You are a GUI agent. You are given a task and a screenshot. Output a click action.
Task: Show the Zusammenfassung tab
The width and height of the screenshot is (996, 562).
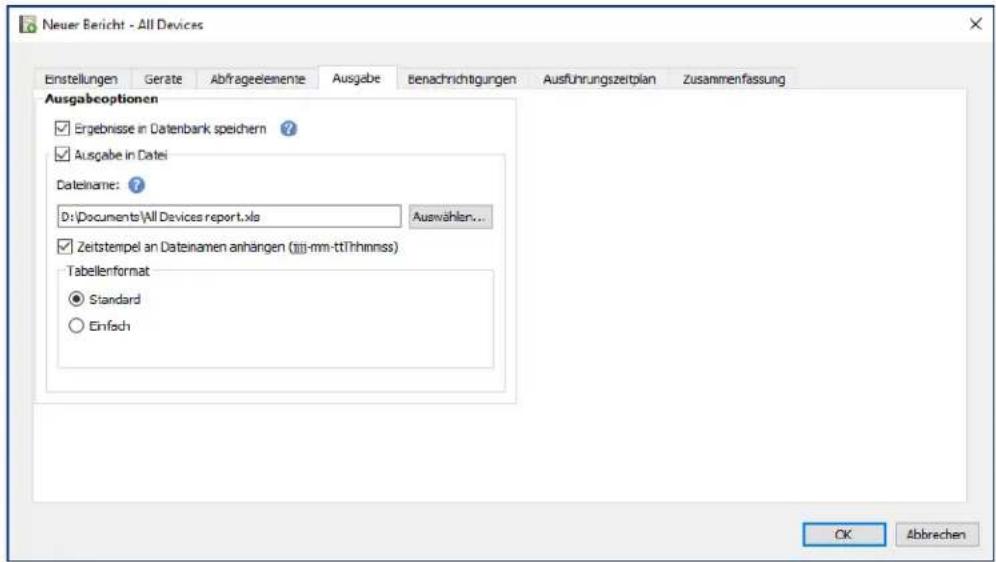tap(734, 79)
